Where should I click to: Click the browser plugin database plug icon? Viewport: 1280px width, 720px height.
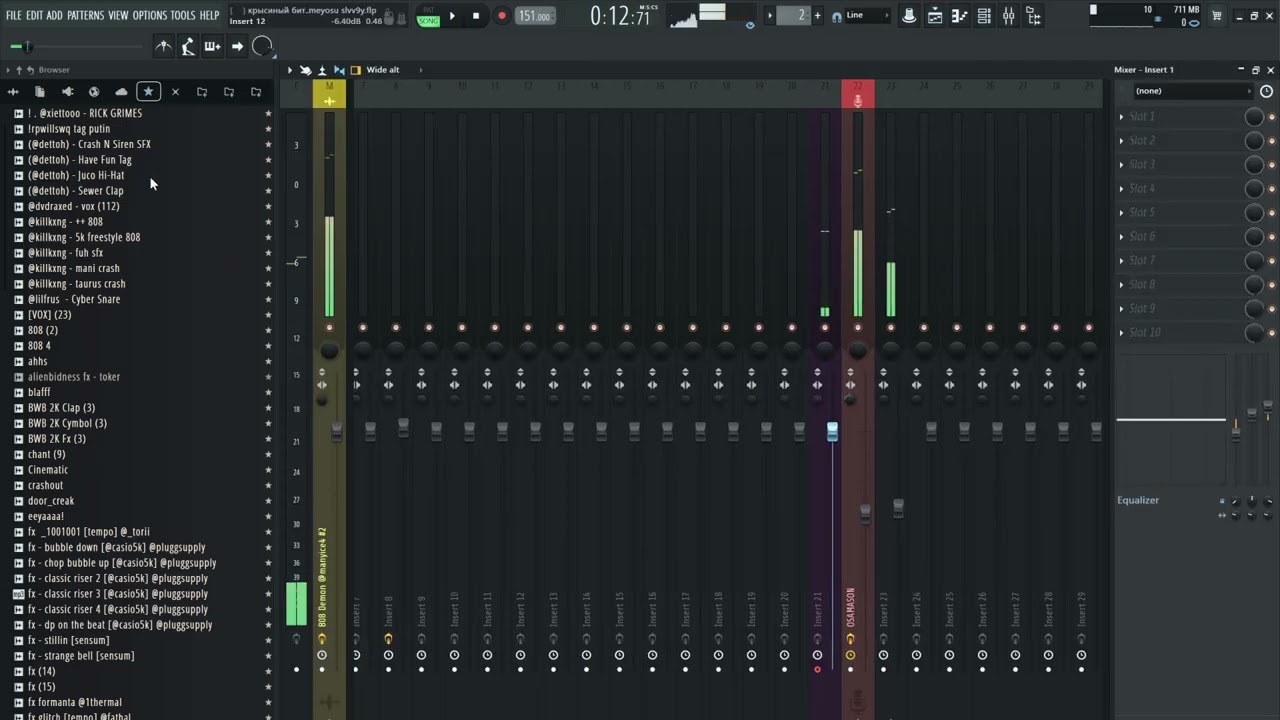point(67,92)
